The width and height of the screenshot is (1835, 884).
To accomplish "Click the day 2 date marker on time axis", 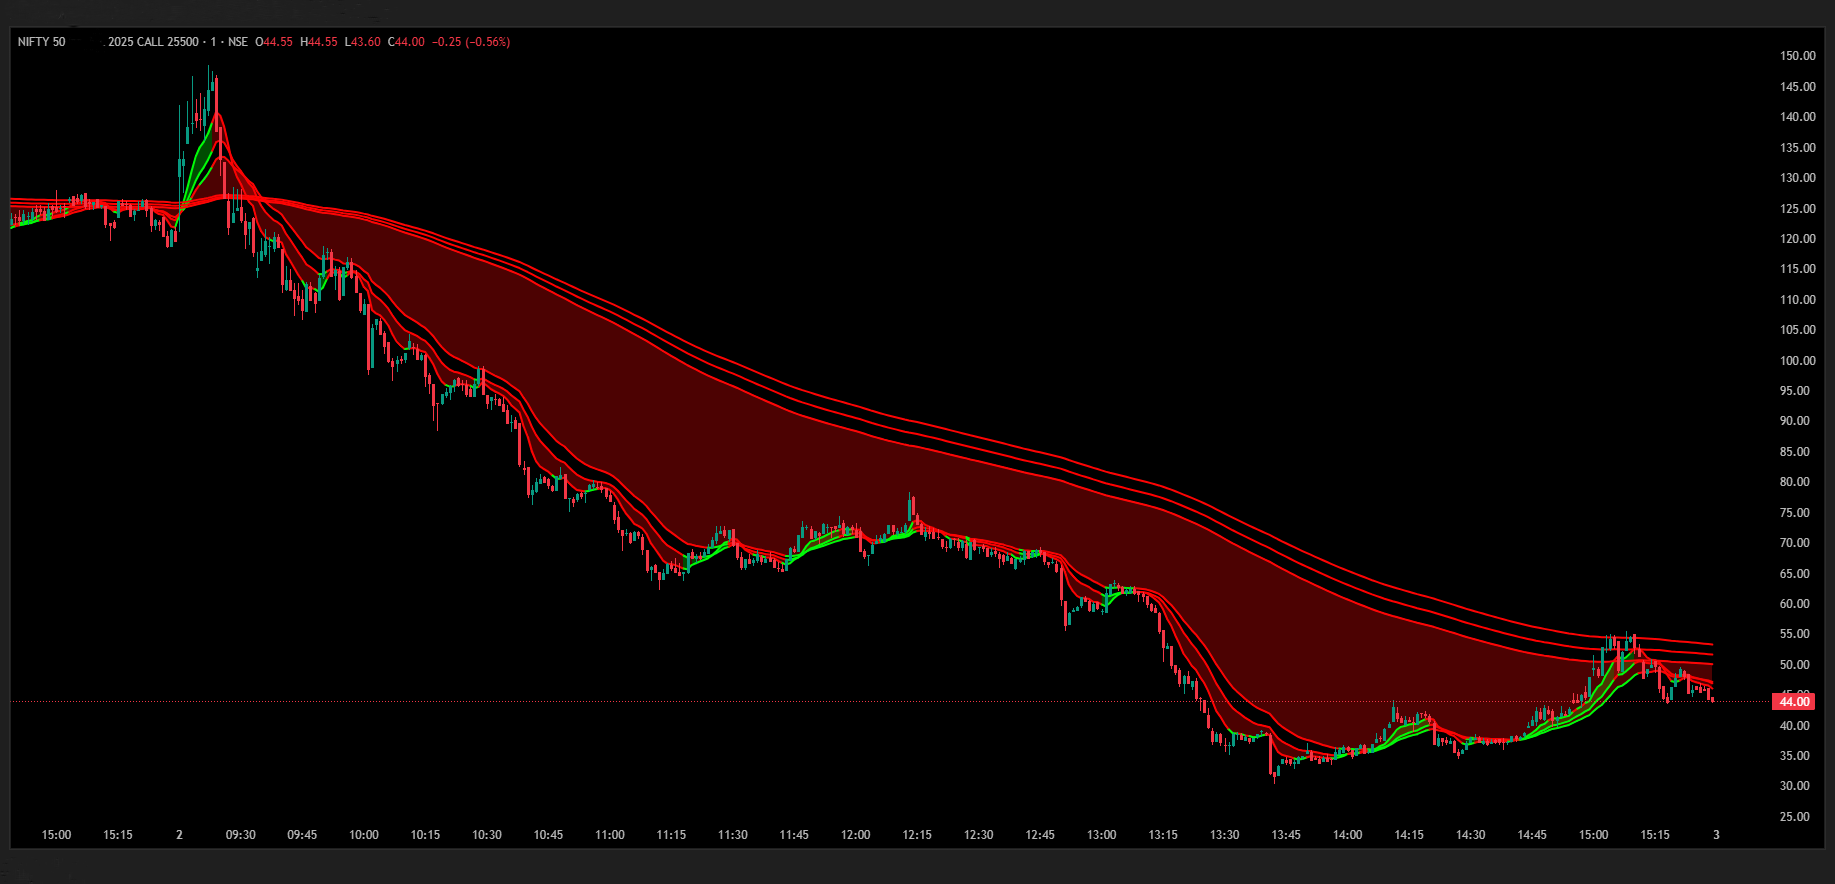I will [x=179, y=835].
